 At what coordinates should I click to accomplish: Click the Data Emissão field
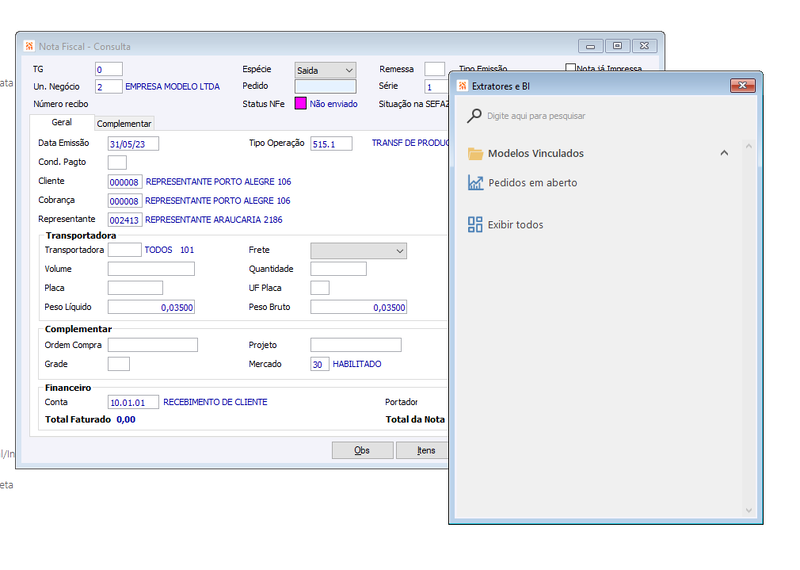coord(133,144)
